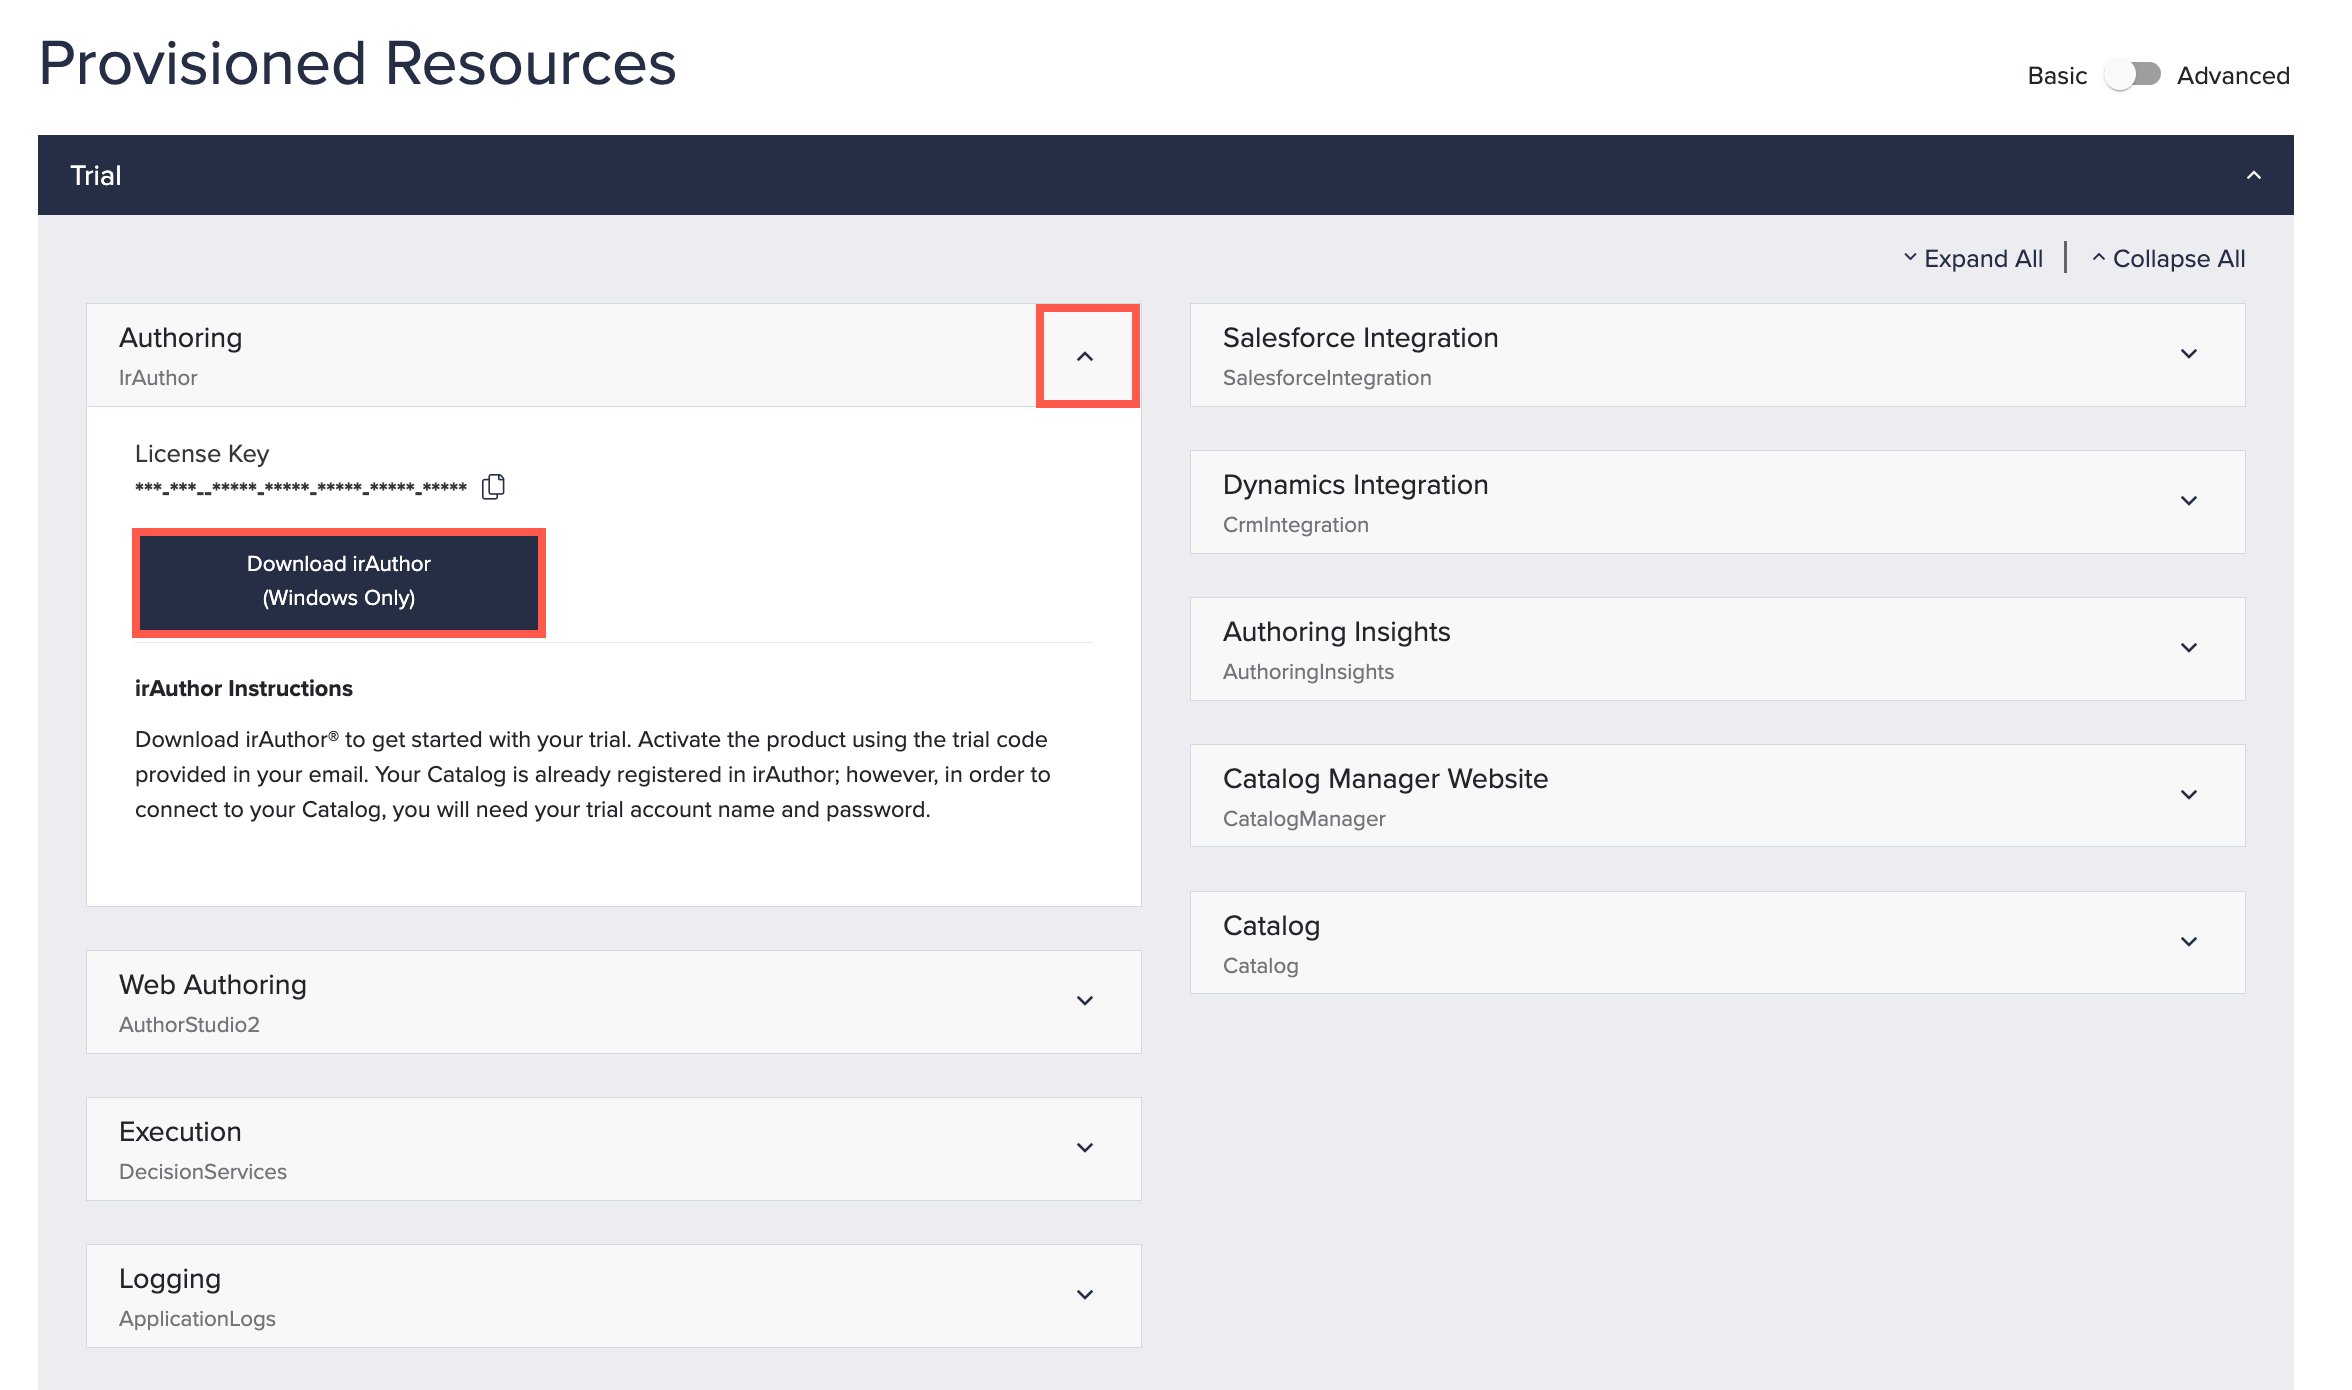
Task: Click the Authoring IrAuthor panel title
Action: (x=181, y=338)
